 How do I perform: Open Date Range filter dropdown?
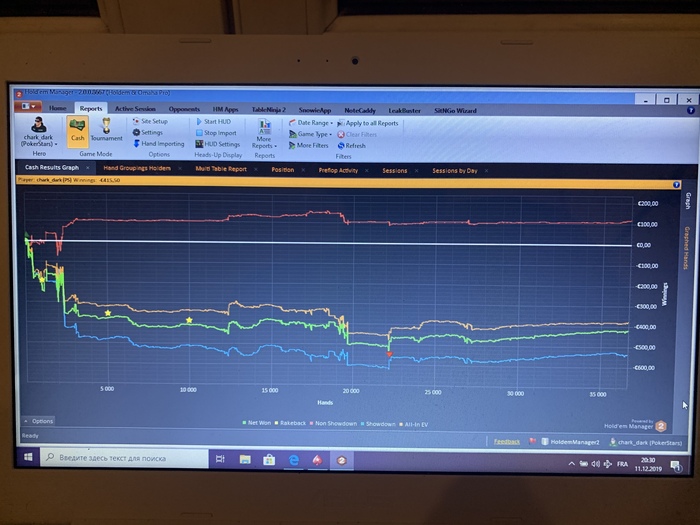click(x=311, y=122)
